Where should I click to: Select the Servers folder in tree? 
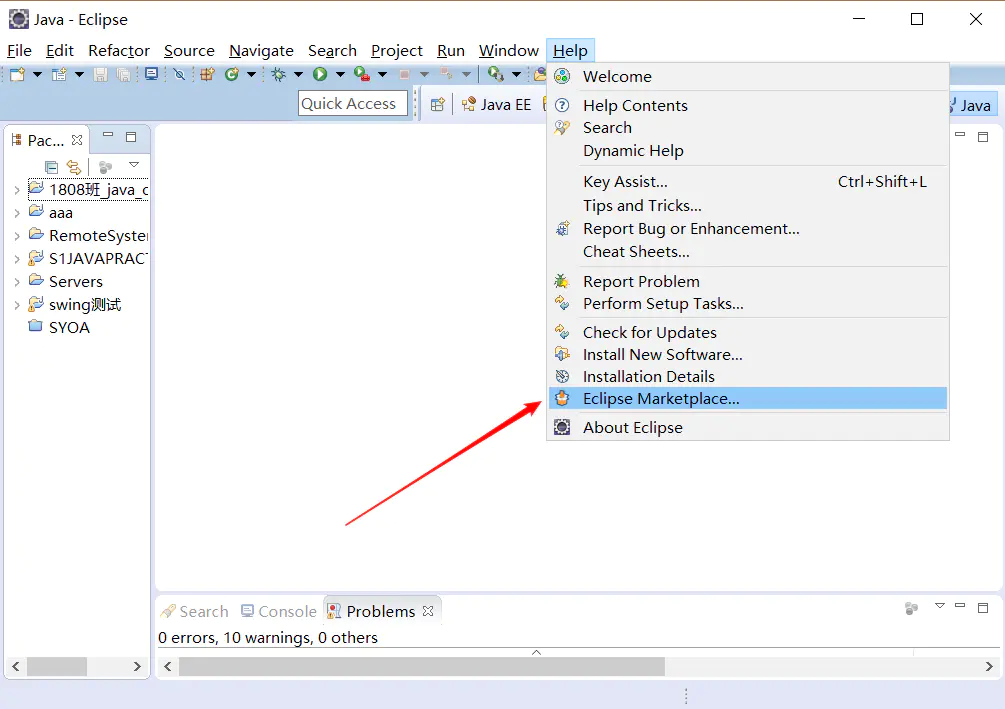[x=65, y=281]
